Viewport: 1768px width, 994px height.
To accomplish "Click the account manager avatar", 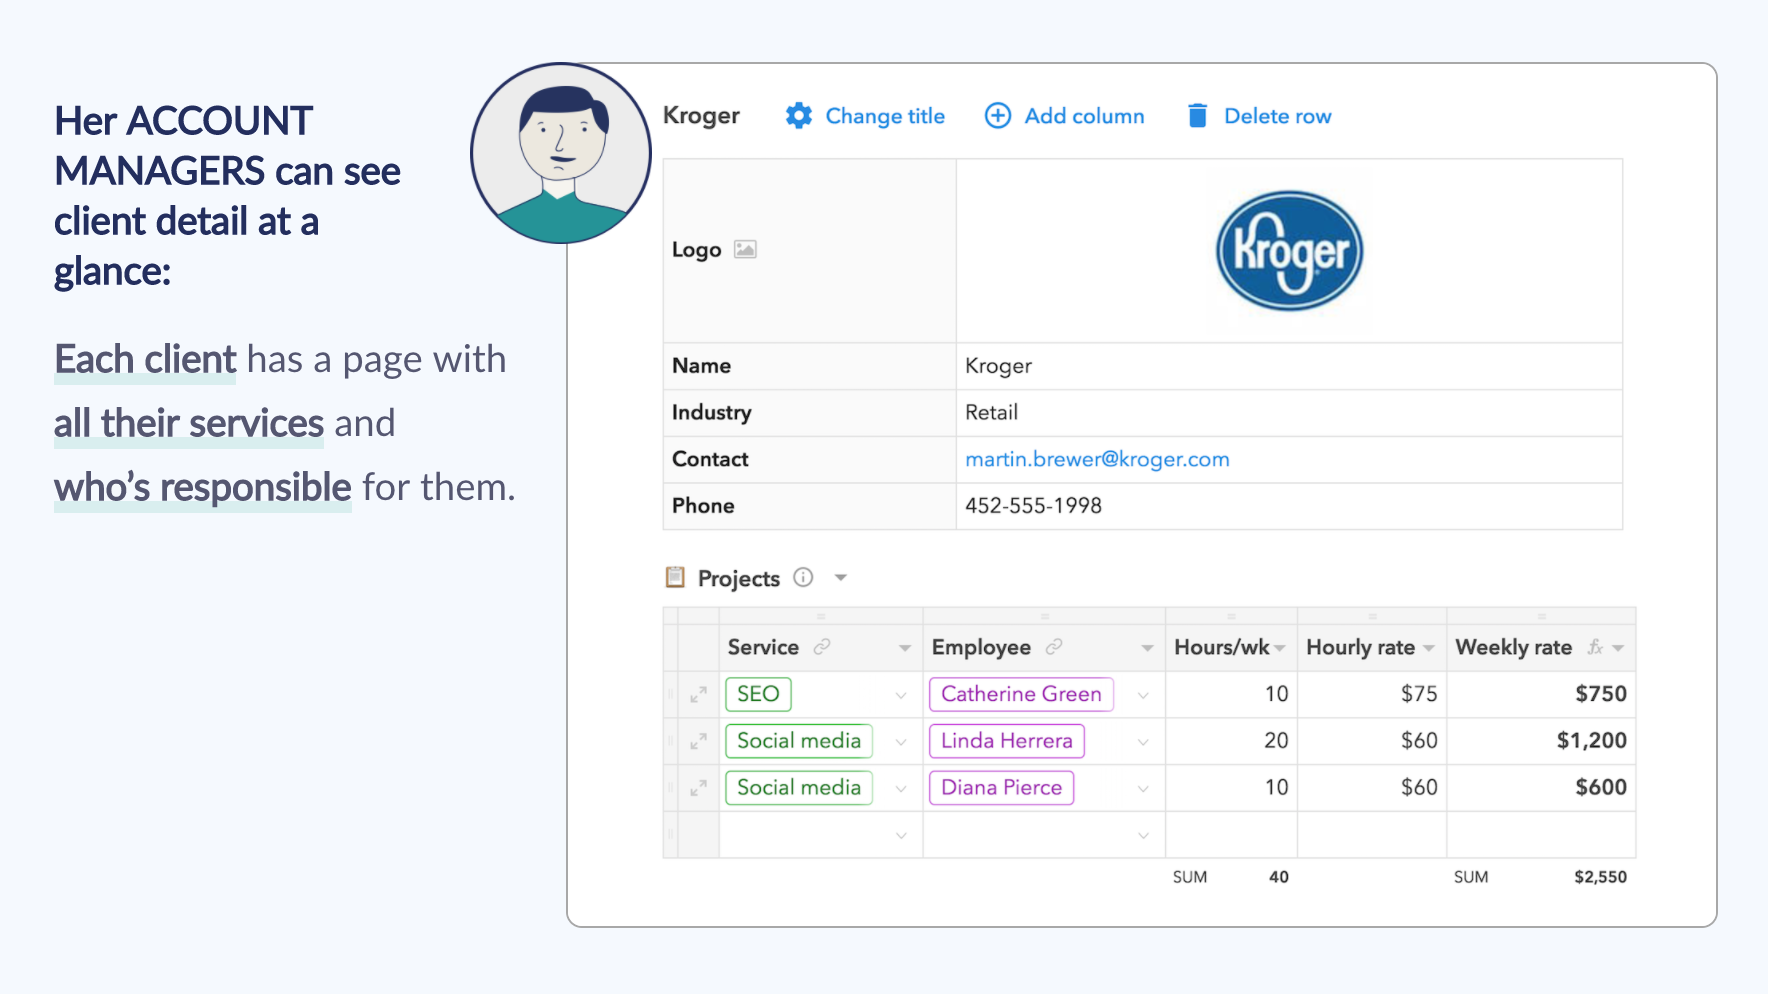I will (561, 153).
